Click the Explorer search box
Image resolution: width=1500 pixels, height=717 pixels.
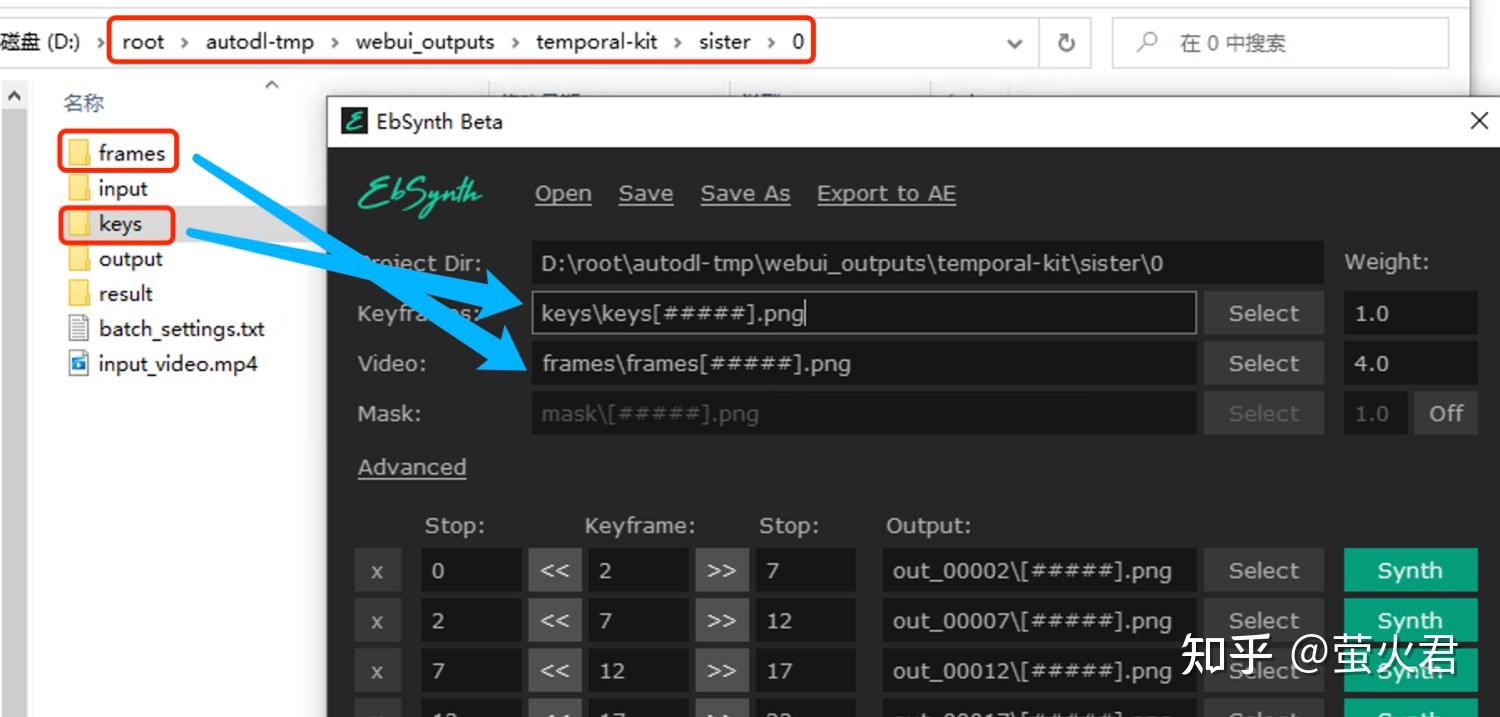(x=1280, y=42)
